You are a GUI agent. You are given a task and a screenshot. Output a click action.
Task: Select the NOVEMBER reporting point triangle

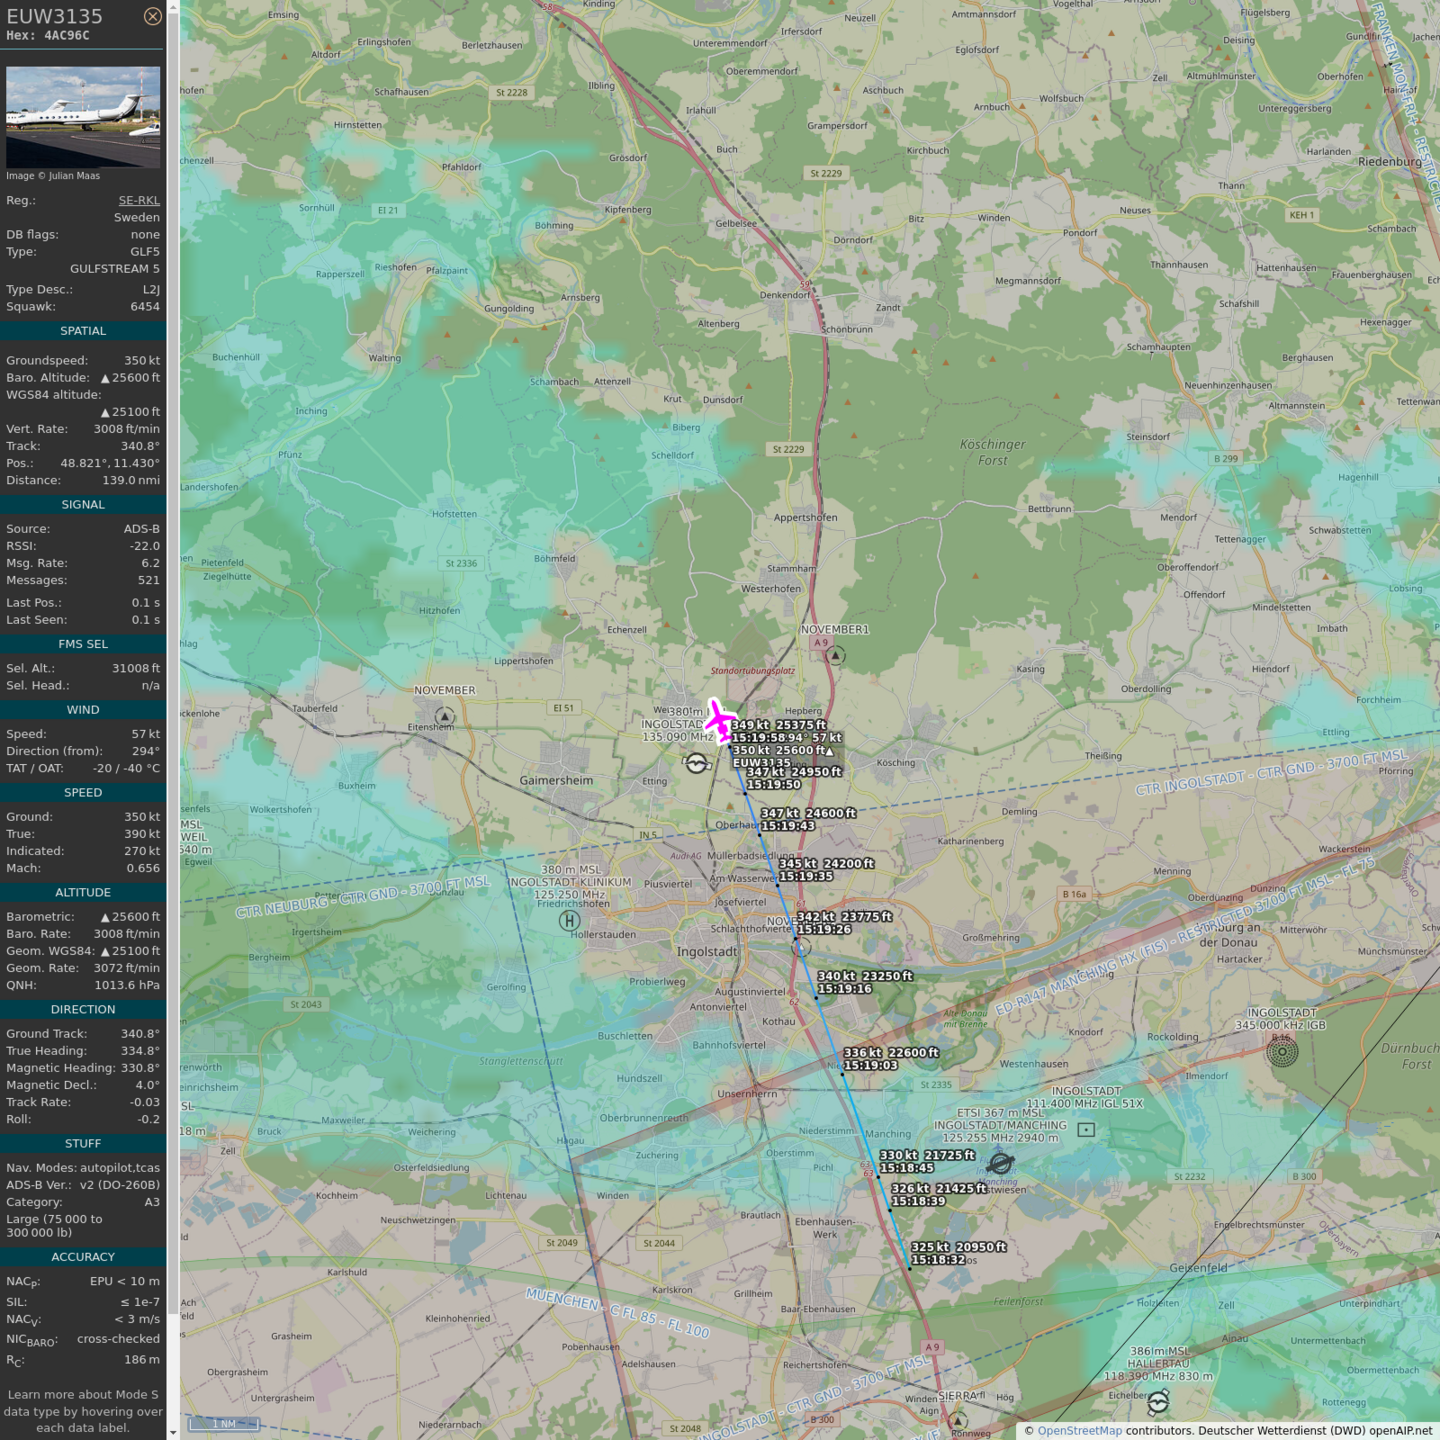coord(445,717)
